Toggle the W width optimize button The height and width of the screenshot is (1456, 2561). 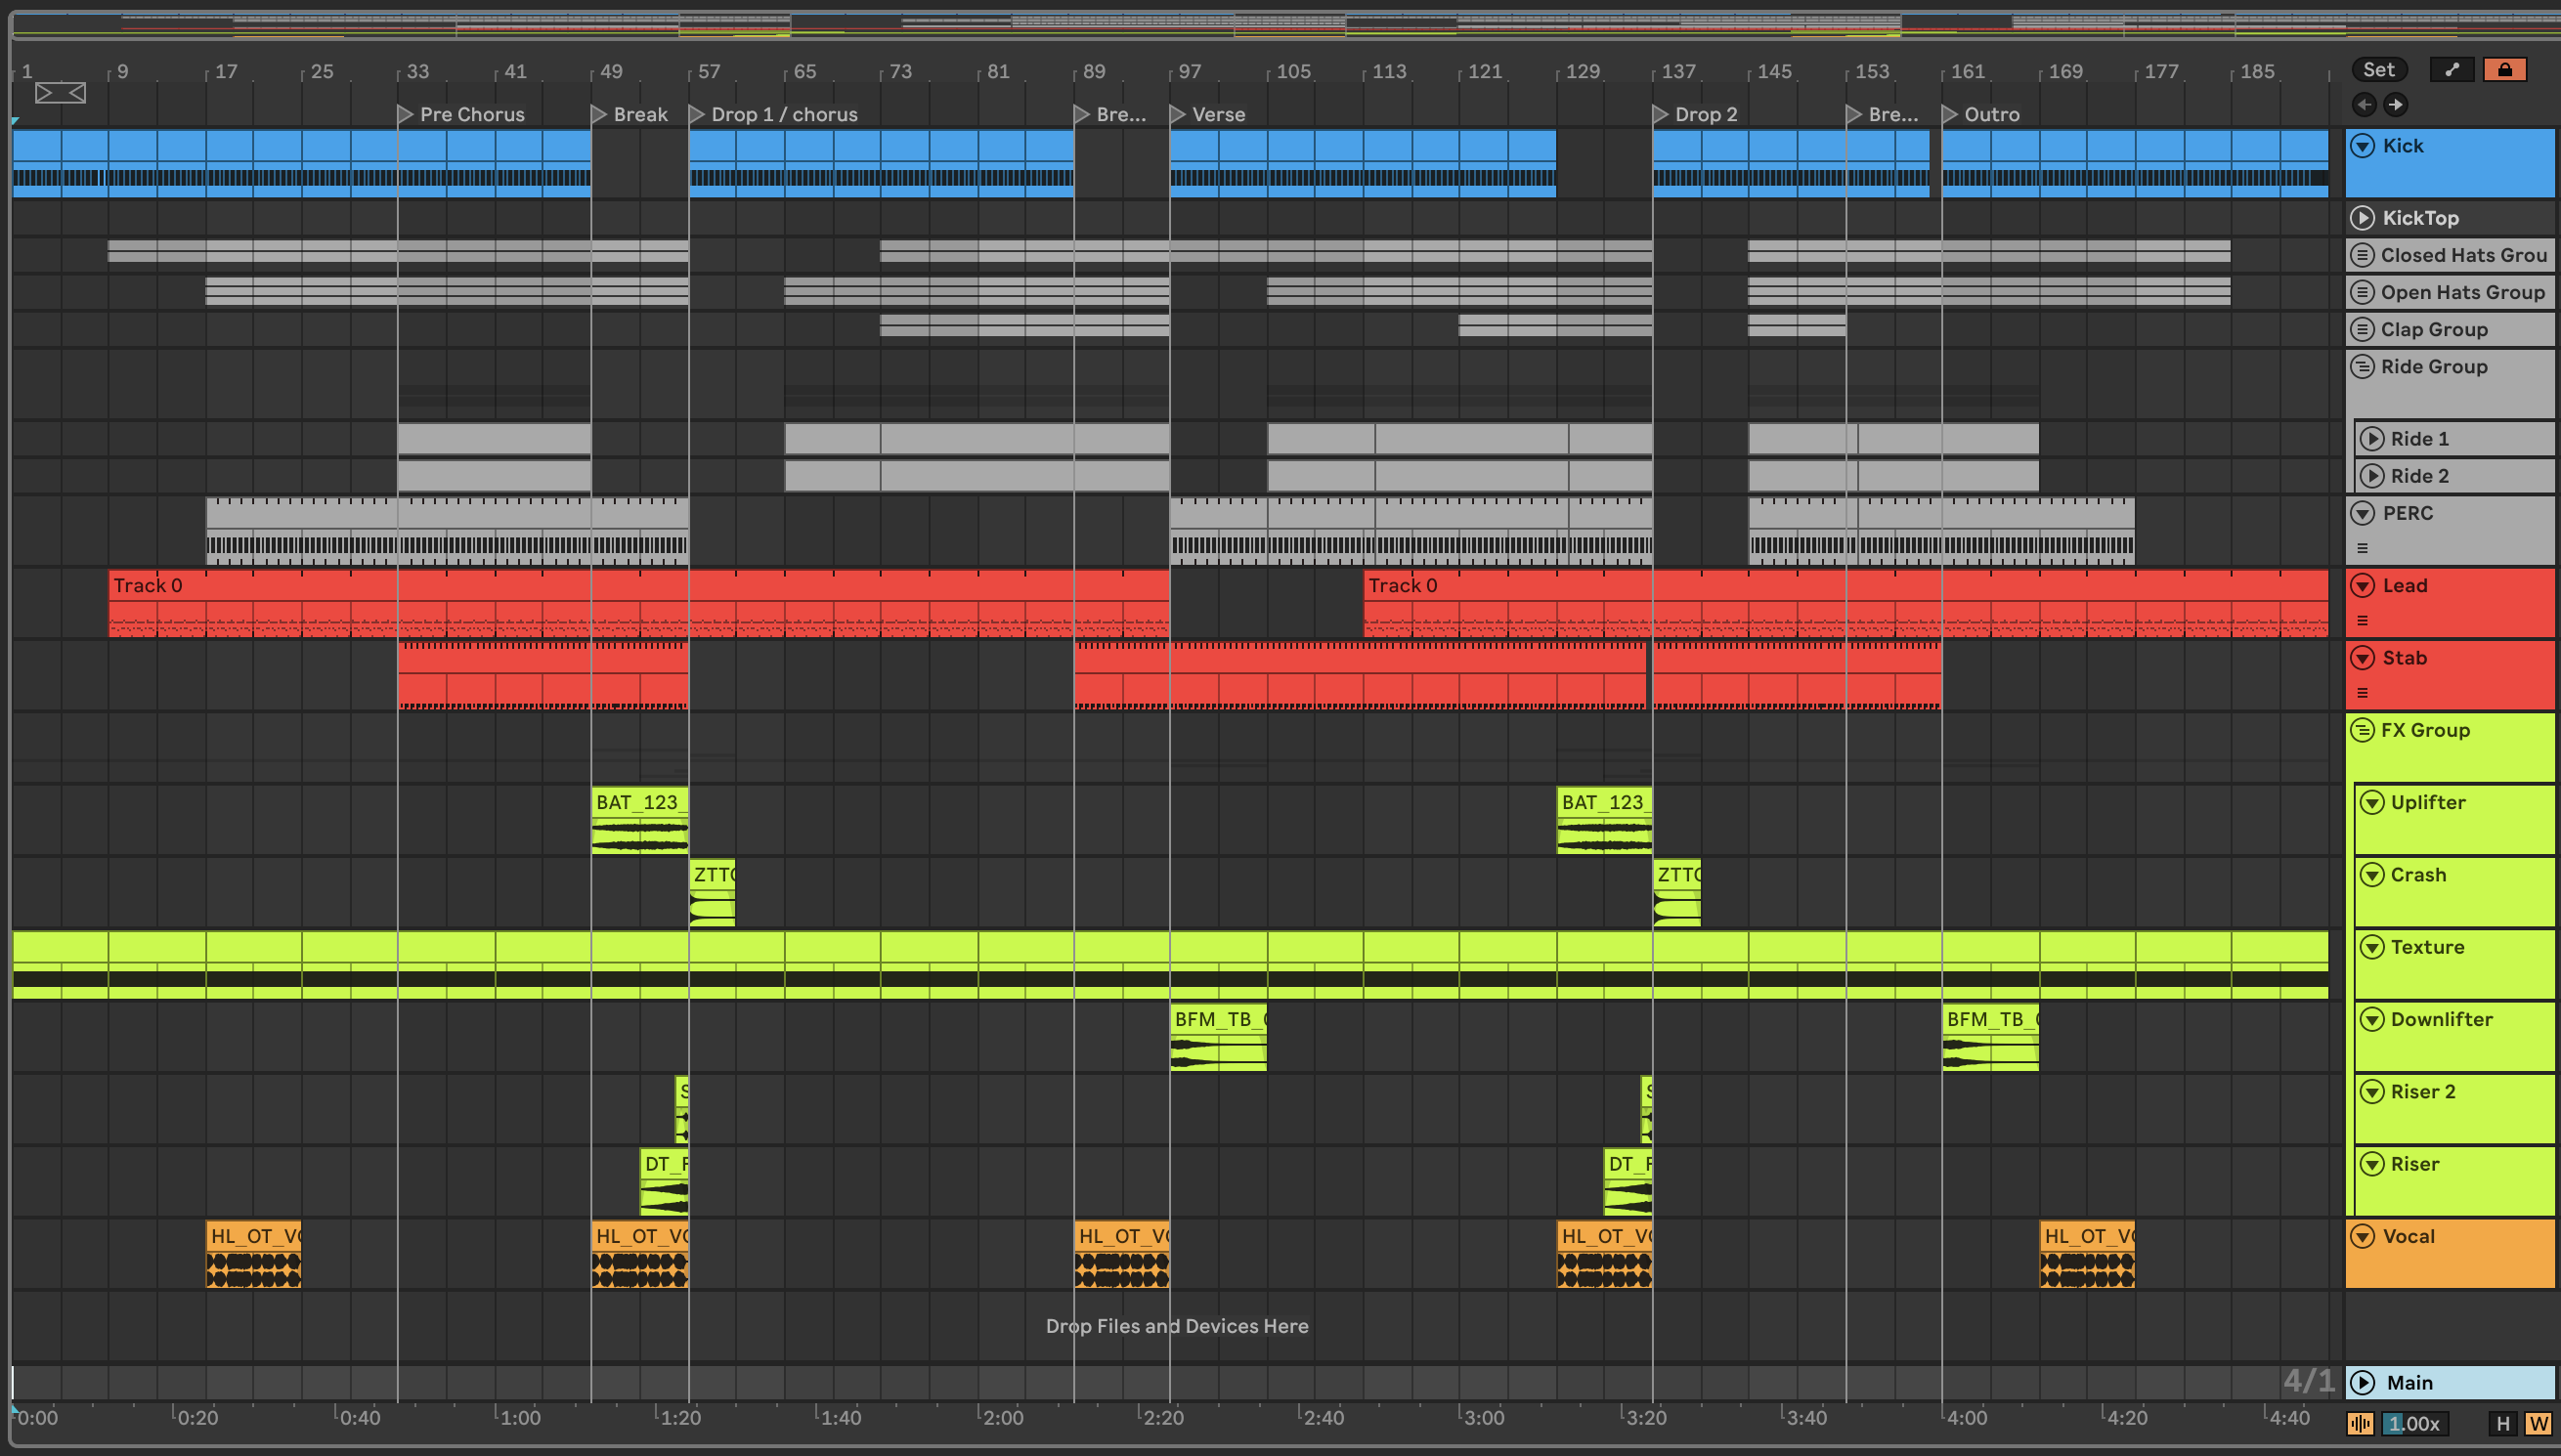[2538, 1423]
